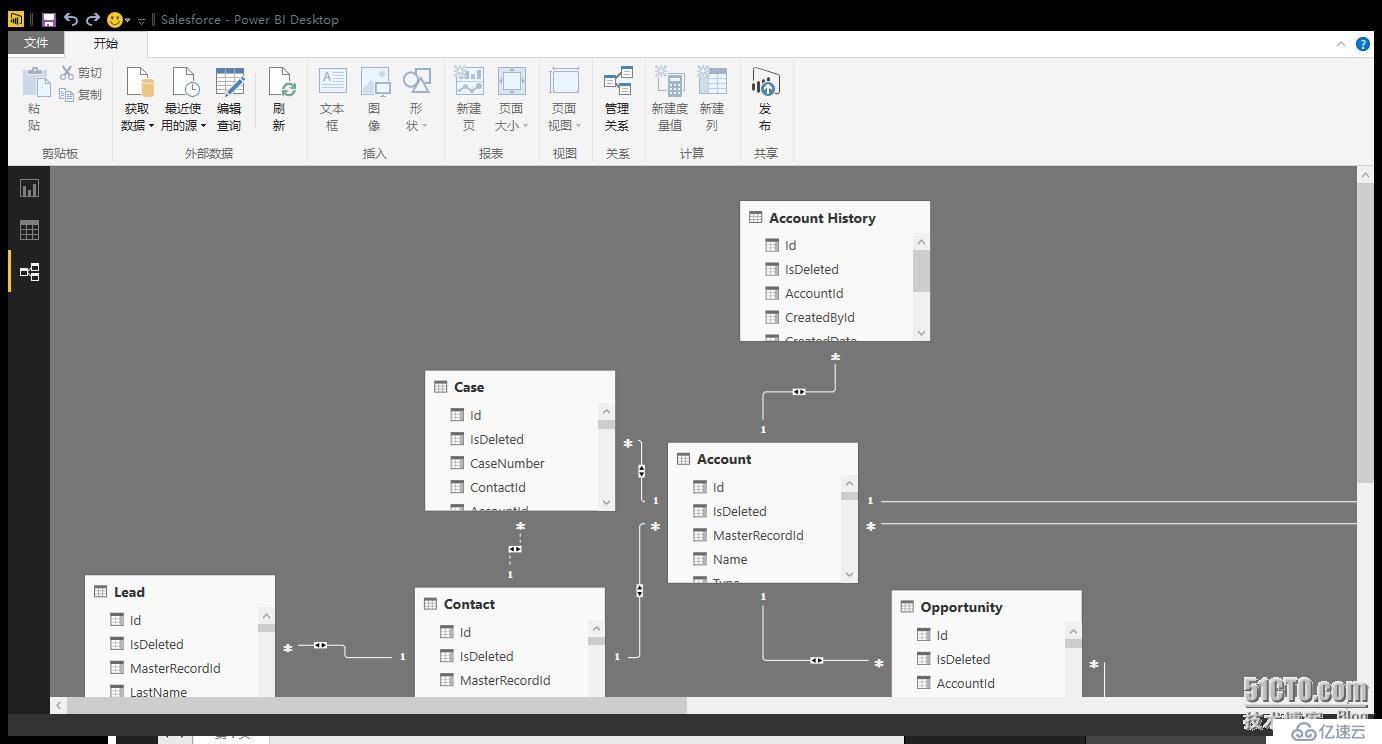Click the Id field in Lead table
Image resolution: width=1382 pixels, height=744 pixels.
click(x=135, y=620)
